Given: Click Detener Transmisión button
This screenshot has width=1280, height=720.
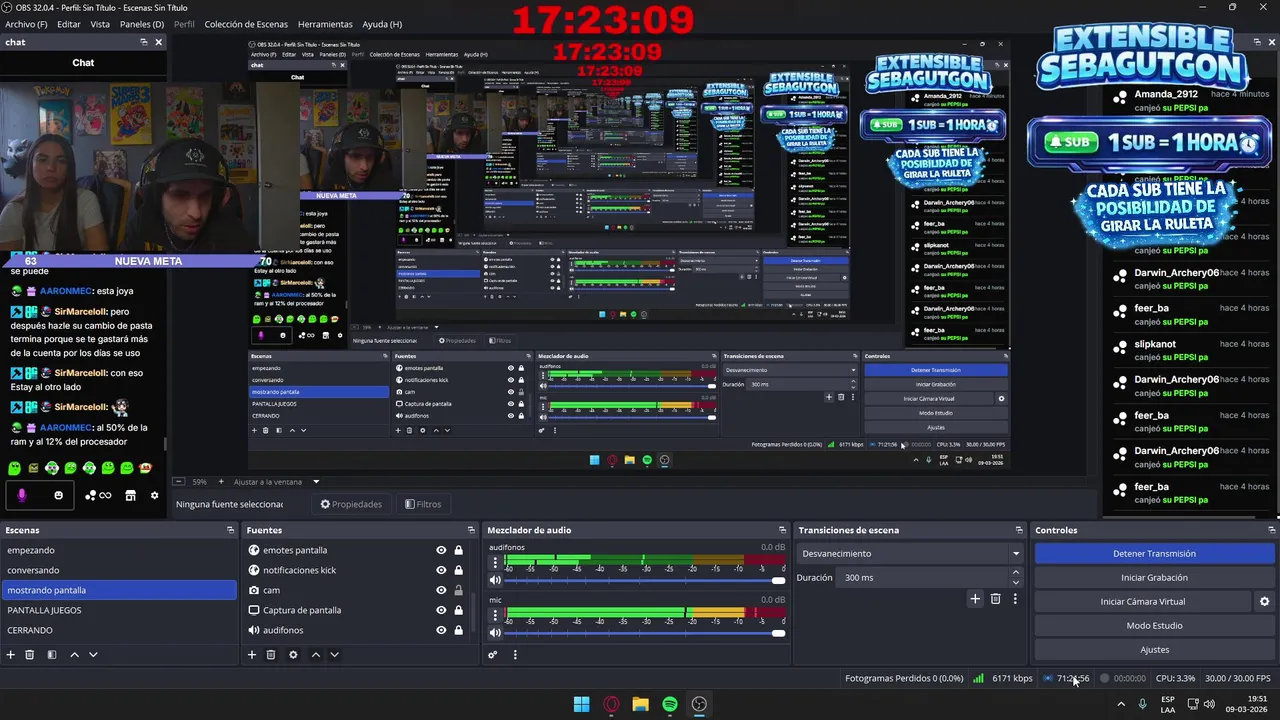Looking at the screenshot, I should (1154, 553).
